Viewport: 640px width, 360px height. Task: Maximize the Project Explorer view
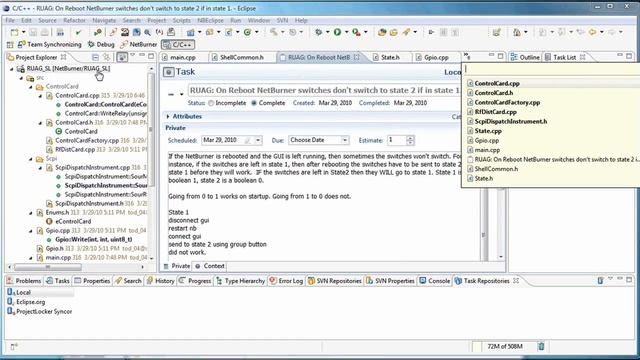click(151, 56)
